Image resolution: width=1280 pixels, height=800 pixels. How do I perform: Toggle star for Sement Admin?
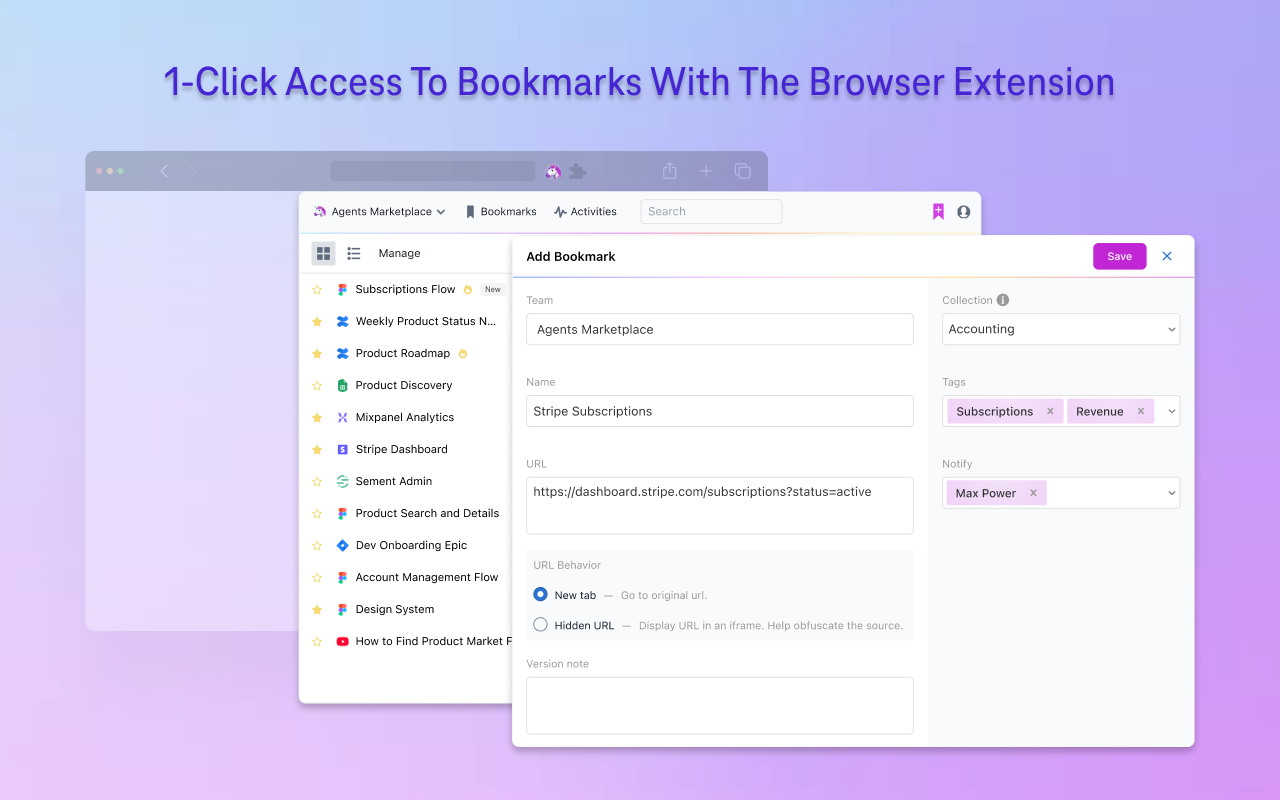[317, 481]
